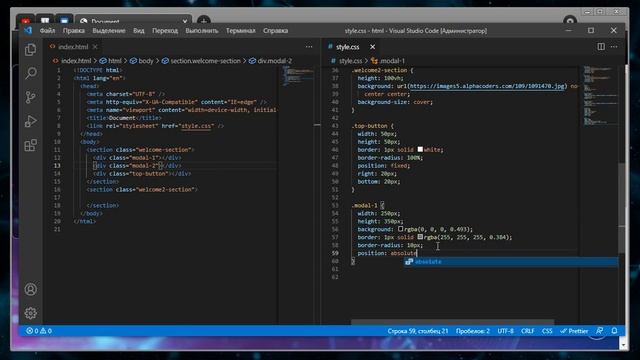Open the notifications bell in status bar
Screen dimensions: 640x360
[614, 331]
